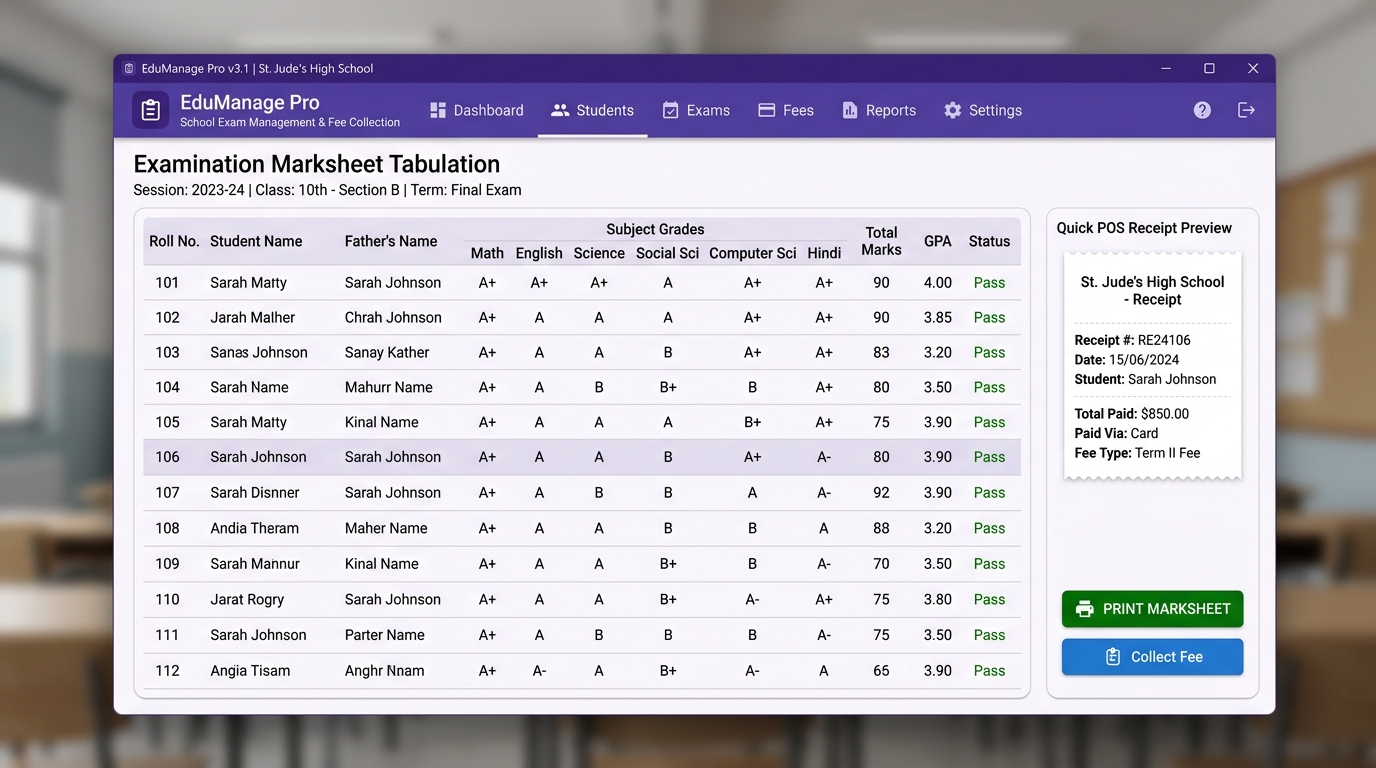Click the Settings gear icon
Screen dimensions: 1376x768
tap(953, 110)
